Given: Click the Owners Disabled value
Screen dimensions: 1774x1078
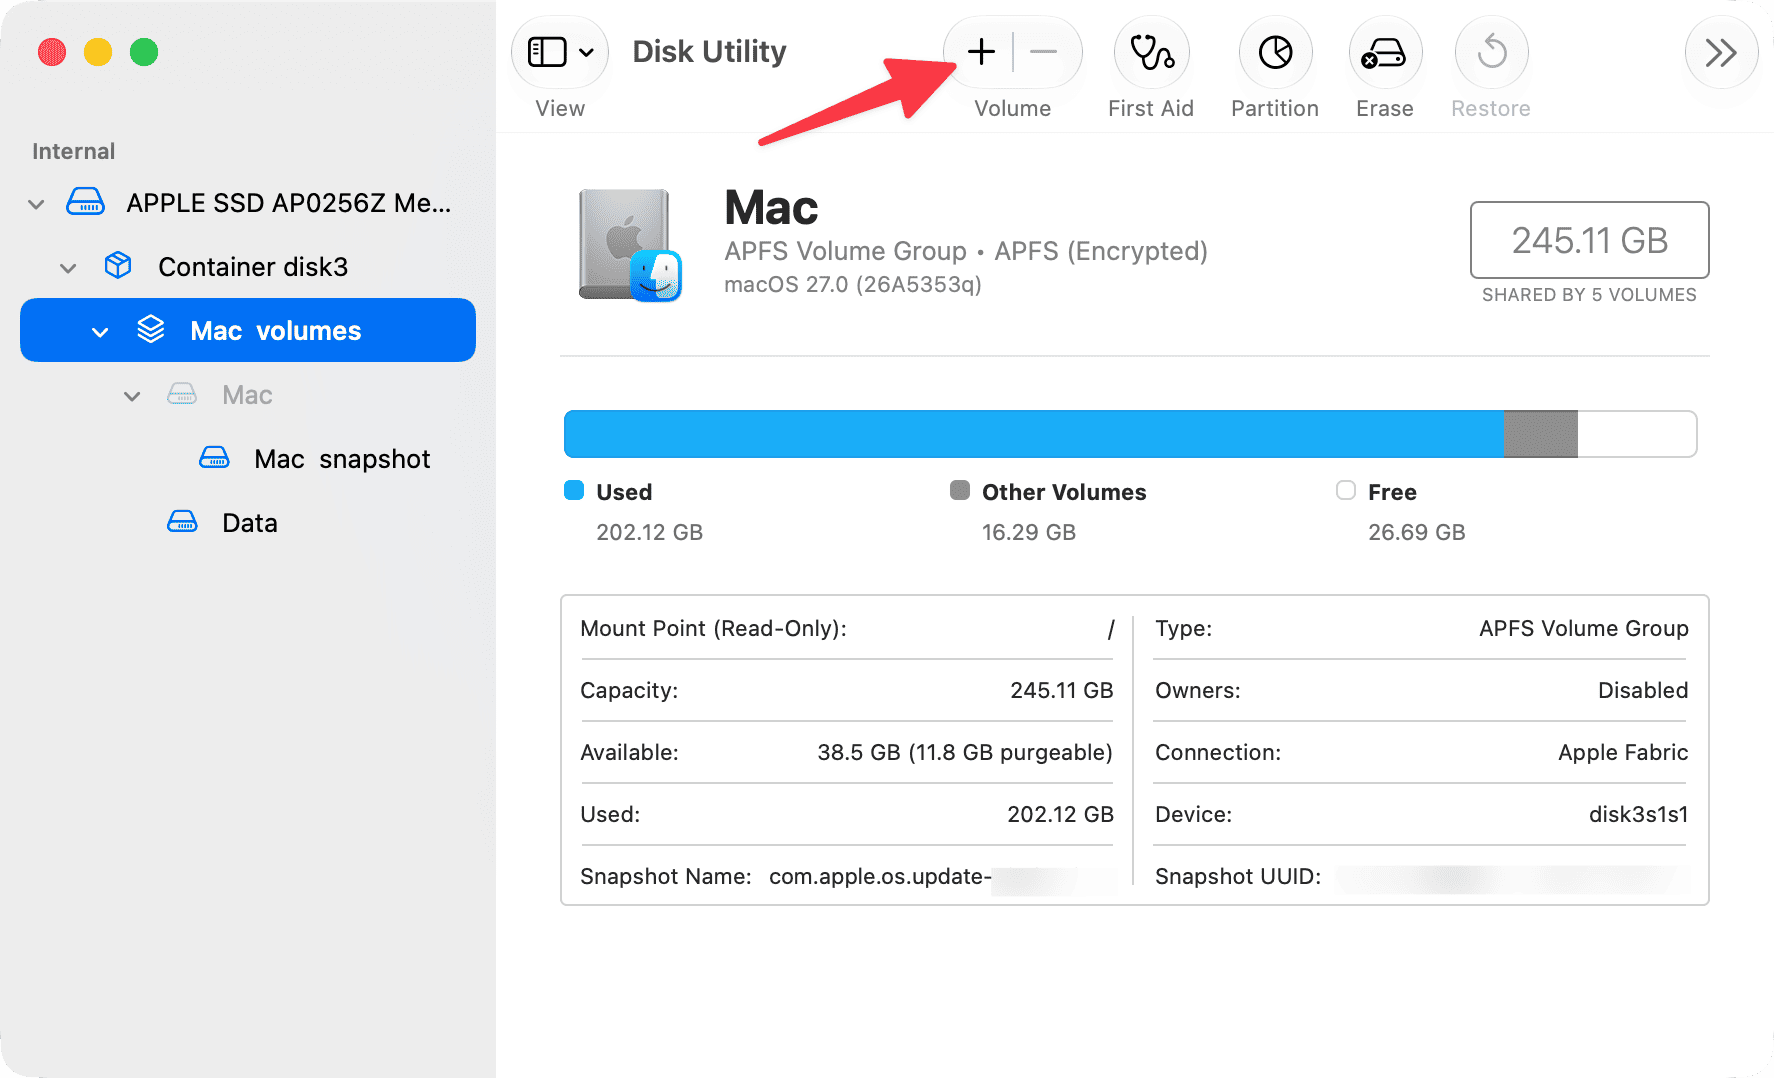Looking at the screenshot, I should [1643, 690].
